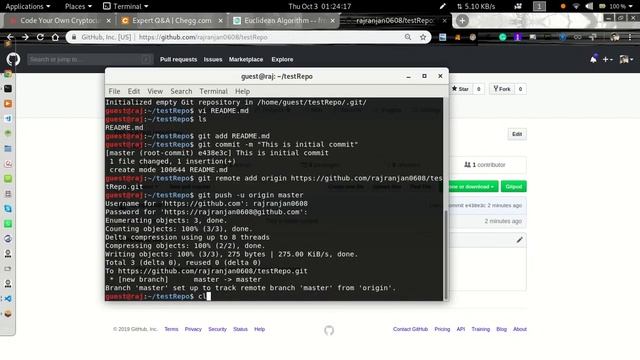This screenshot has width=640, height=360.
Task: Open Explore in GitHub header
Action: (x=282, y=59)
